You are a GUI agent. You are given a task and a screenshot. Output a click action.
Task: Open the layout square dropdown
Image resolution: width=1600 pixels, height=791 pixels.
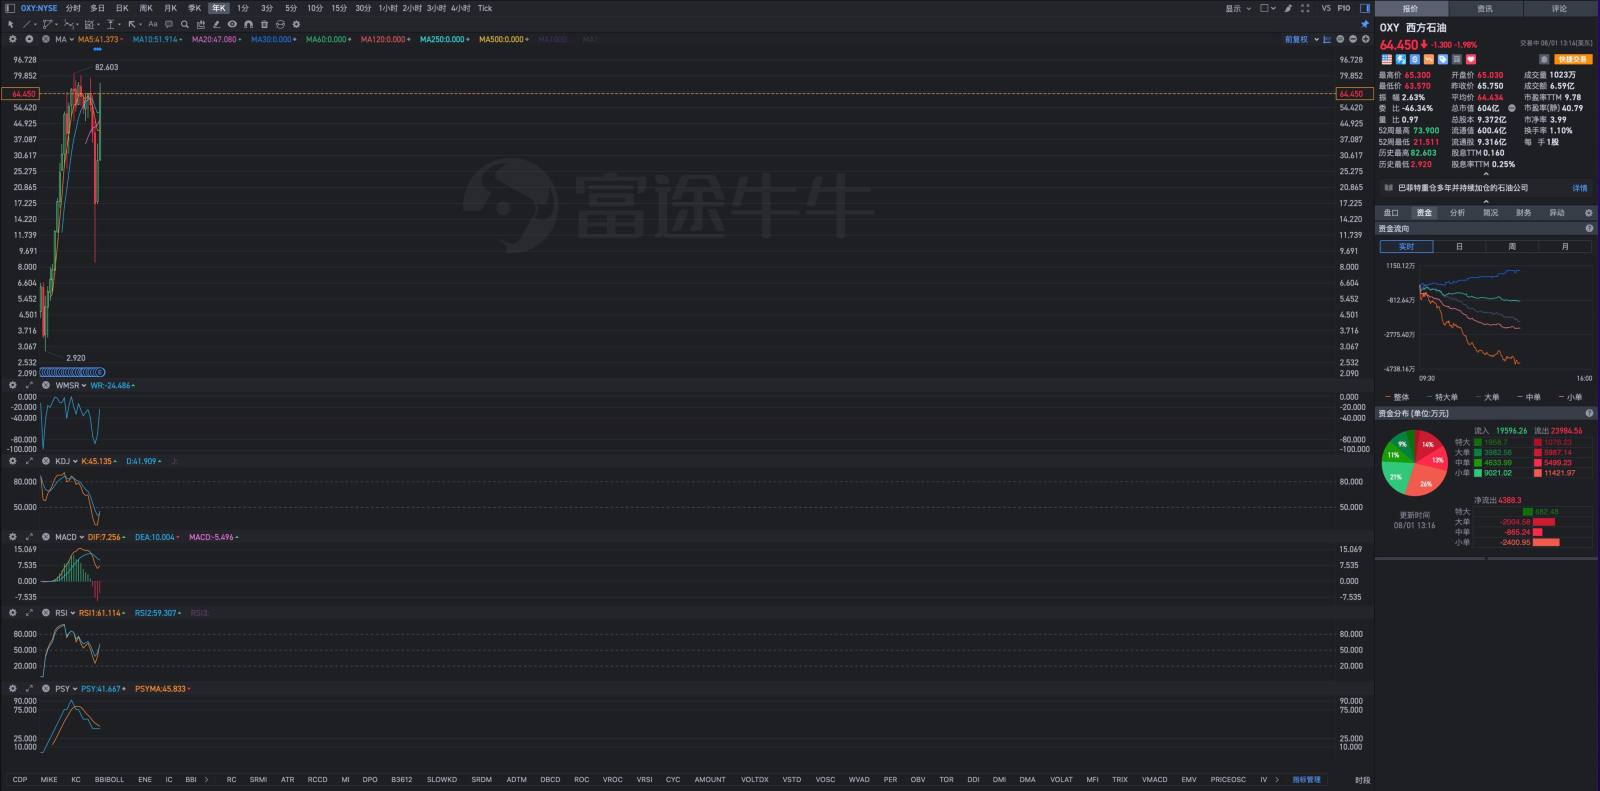[1267, 8]
